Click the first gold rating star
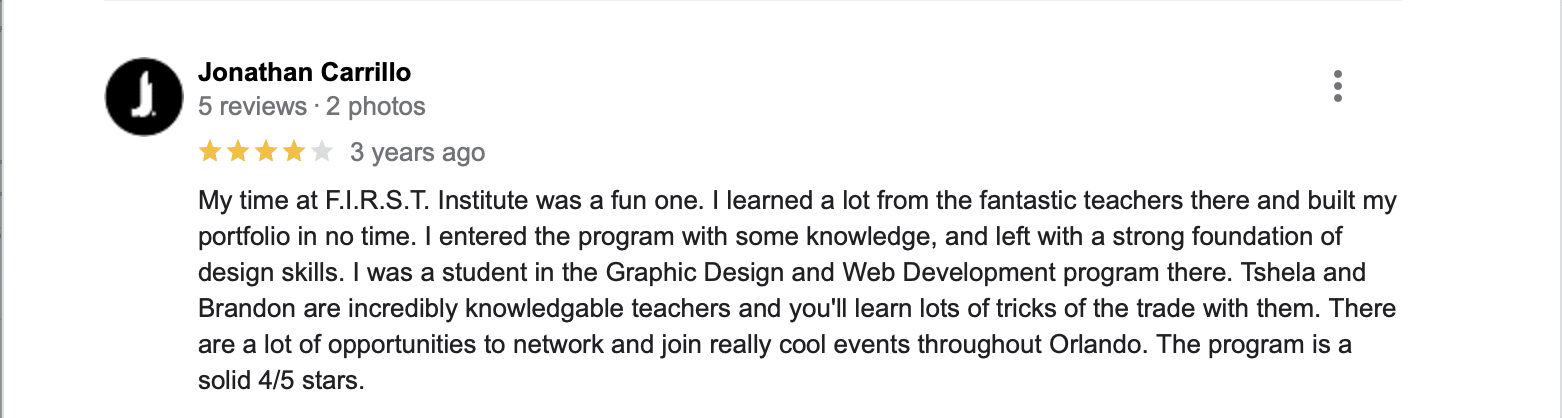The width and height of the screenshot is (1562, 418). [210, 152]
